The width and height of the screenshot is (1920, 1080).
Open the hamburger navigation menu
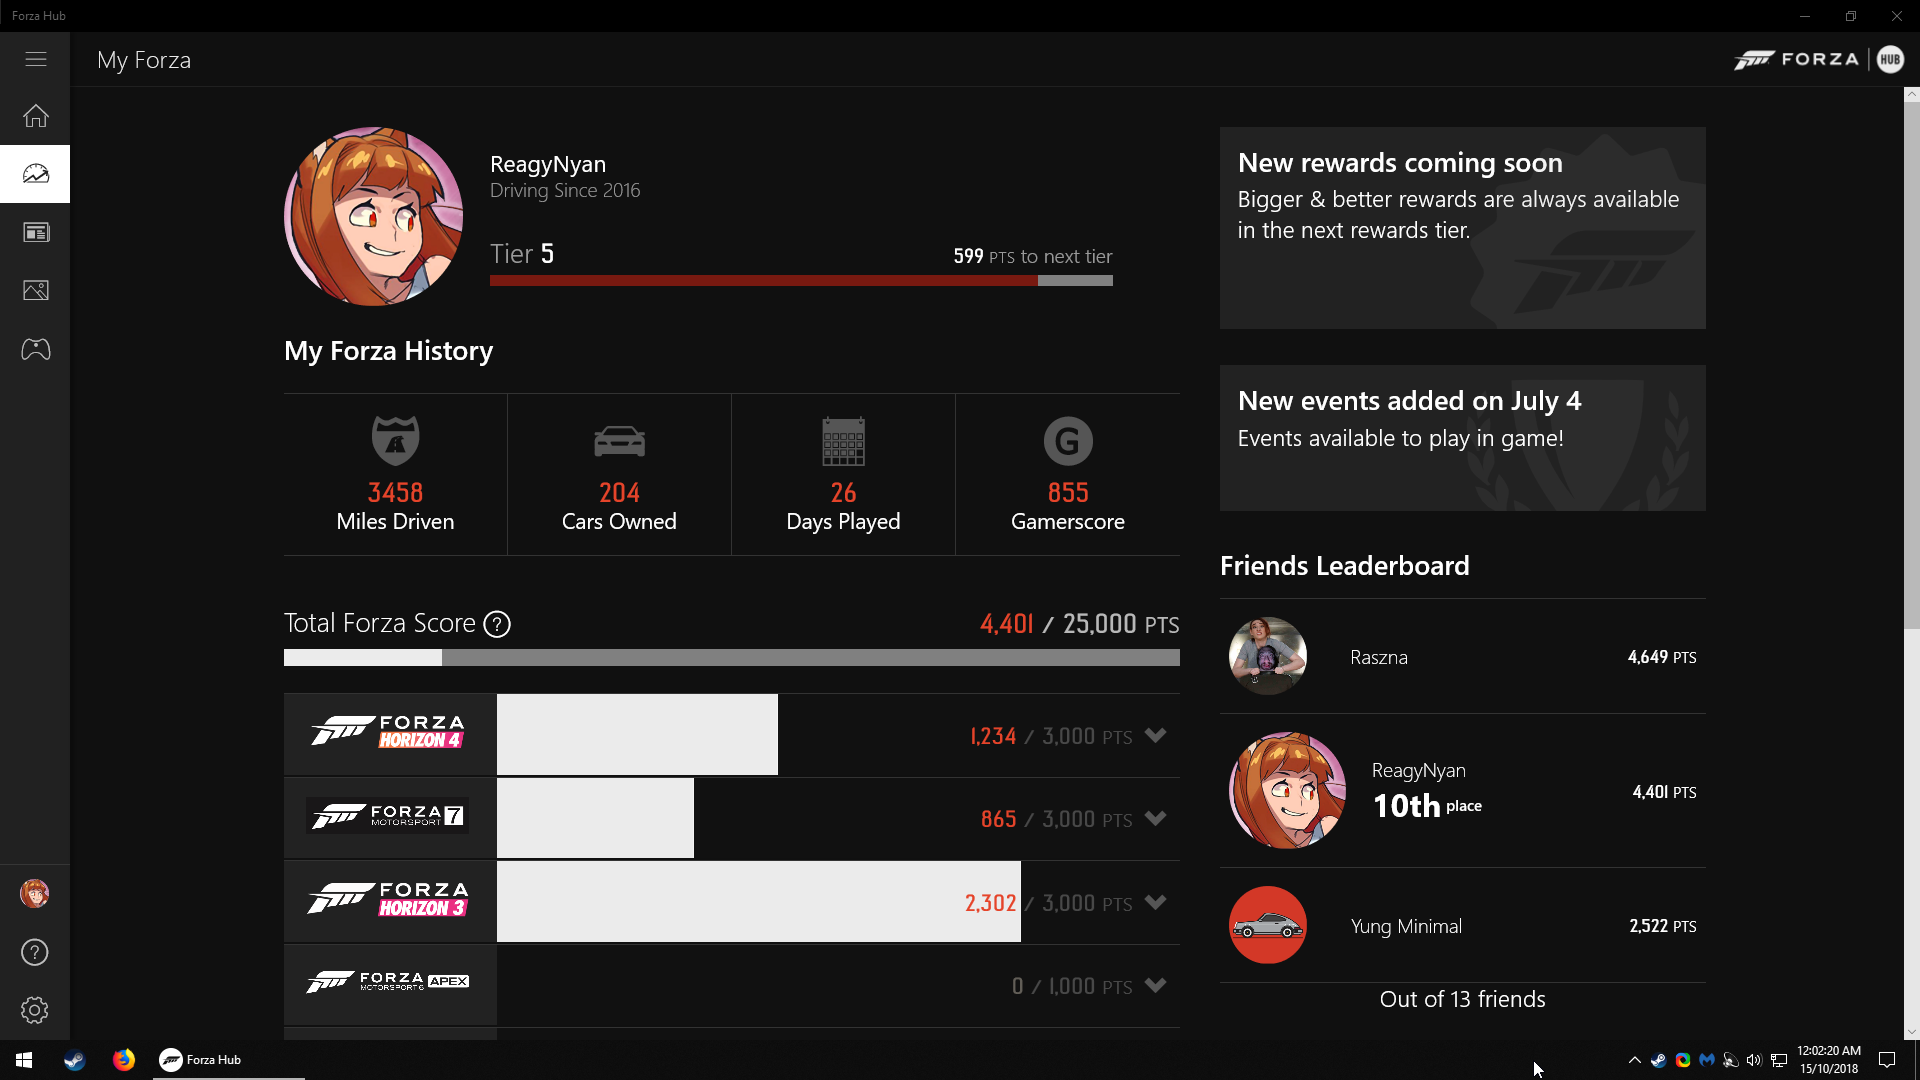click(x=35, y=60)
